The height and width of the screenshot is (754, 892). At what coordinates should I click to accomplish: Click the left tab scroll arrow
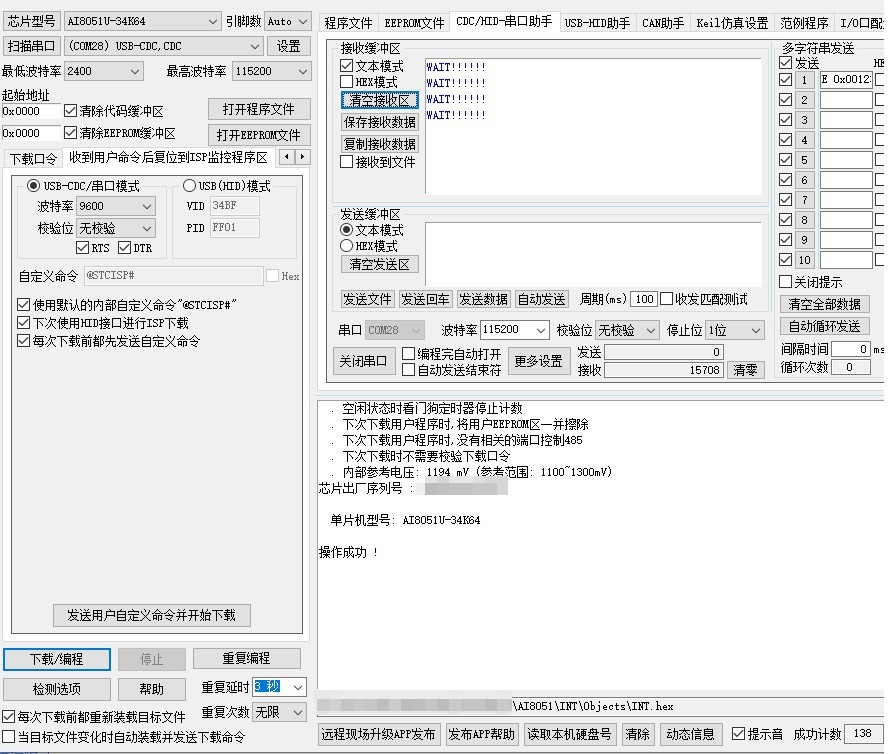coord(287,156)
